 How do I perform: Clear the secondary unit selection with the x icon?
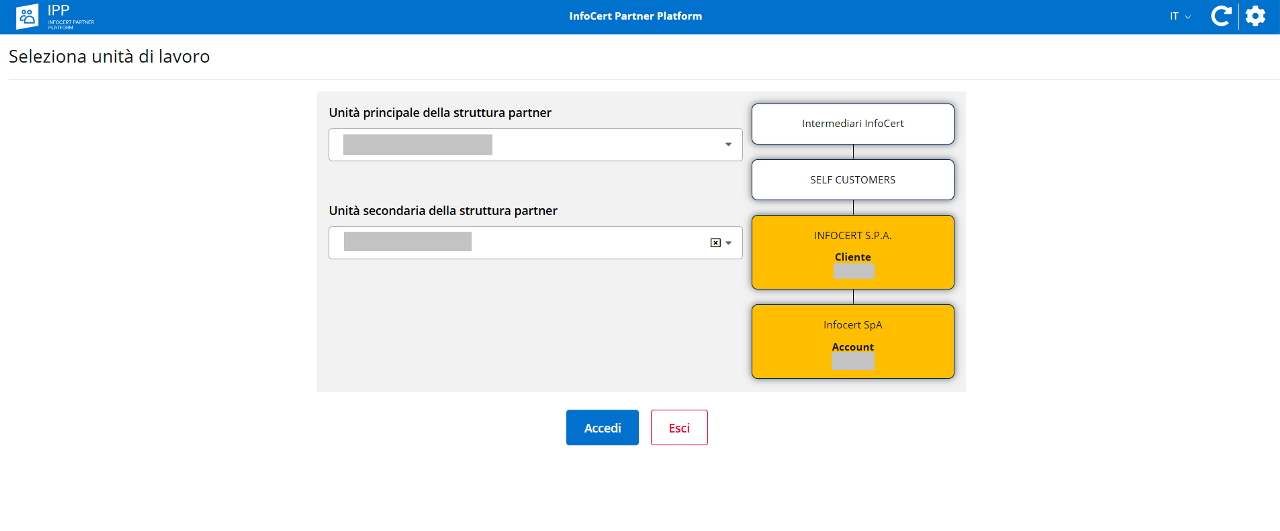[x=715, y=243]
